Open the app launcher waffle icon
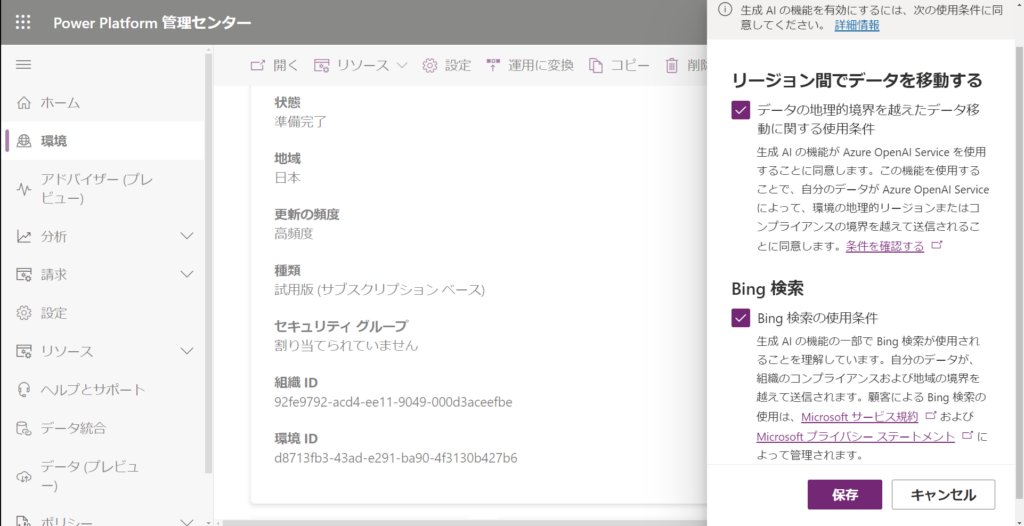1024x526 pixels. coord(23,22)
